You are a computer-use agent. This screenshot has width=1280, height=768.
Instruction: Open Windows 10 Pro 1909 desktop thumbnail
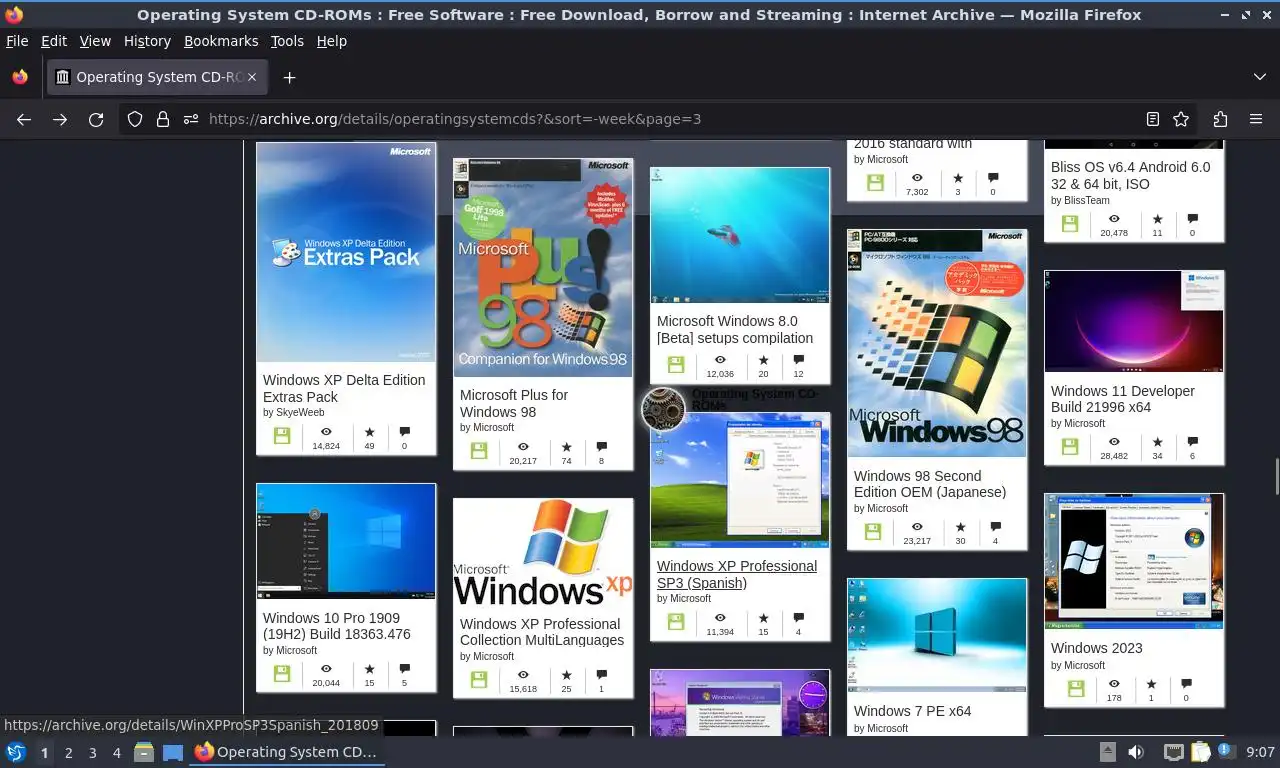pos(346,541)
